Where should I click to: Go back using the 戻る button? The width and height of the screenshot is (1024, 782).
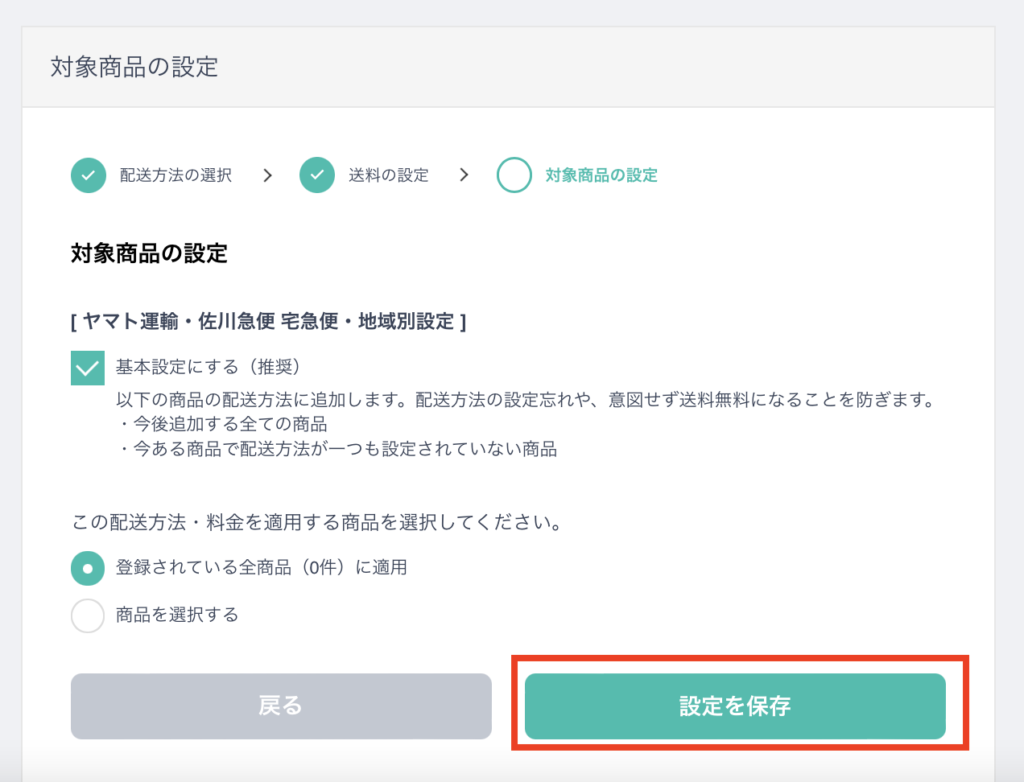point(281,706)
